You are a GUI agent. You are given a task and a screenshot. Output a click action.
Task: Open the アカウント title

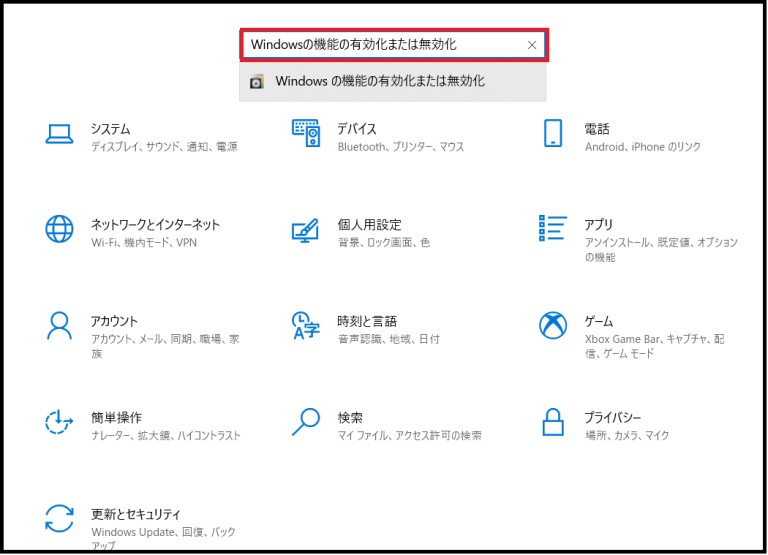tap(115, 321)
